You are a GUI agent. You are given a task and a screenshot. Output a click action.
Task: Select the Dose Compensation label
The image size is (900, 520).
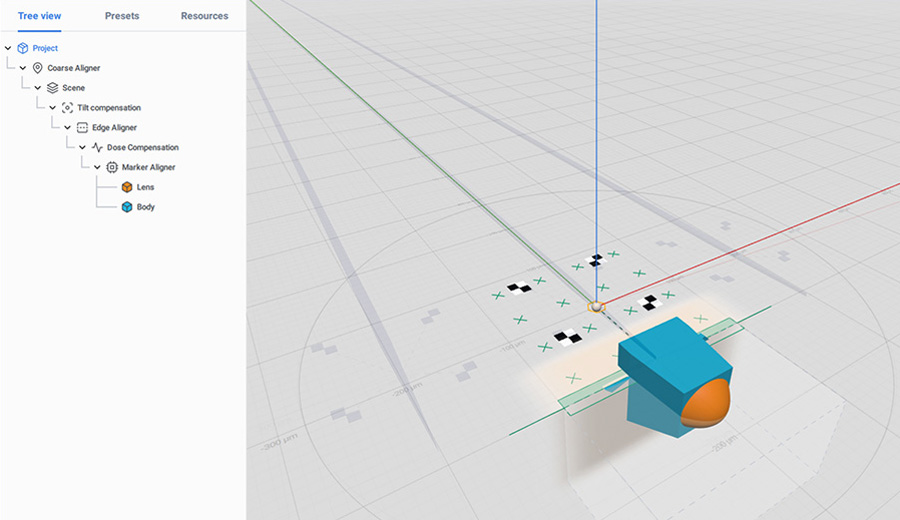click(x=142, y=148)
